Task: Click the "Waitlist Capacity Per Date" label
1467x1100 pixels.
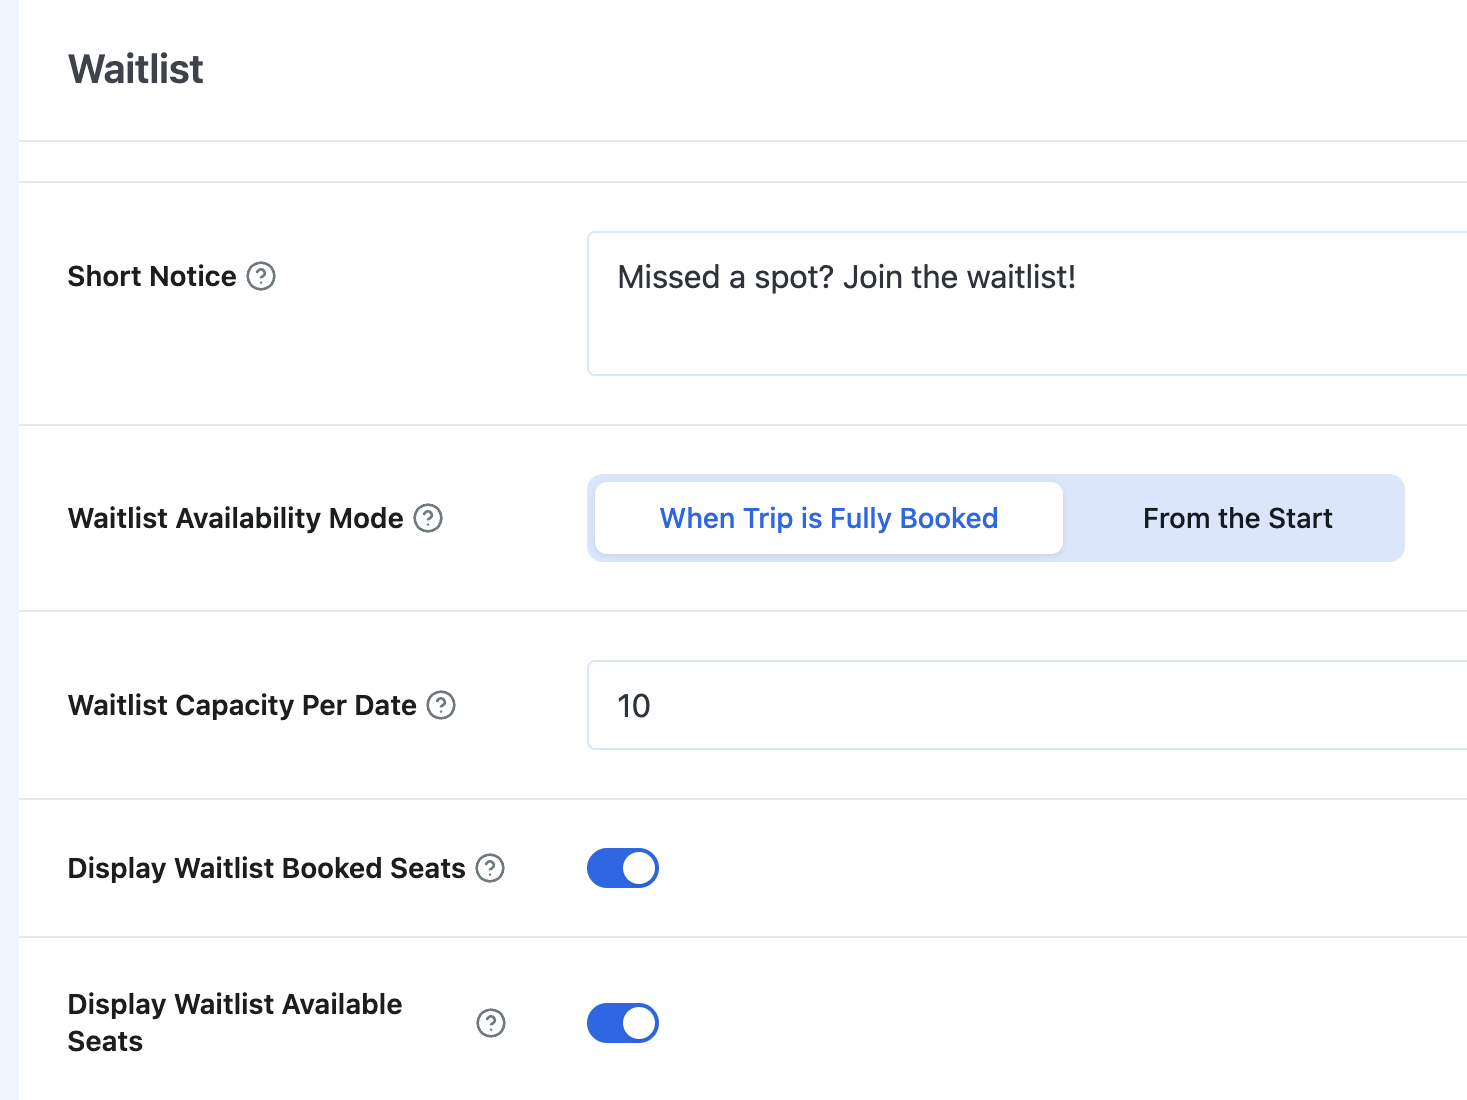Action: 242,705
